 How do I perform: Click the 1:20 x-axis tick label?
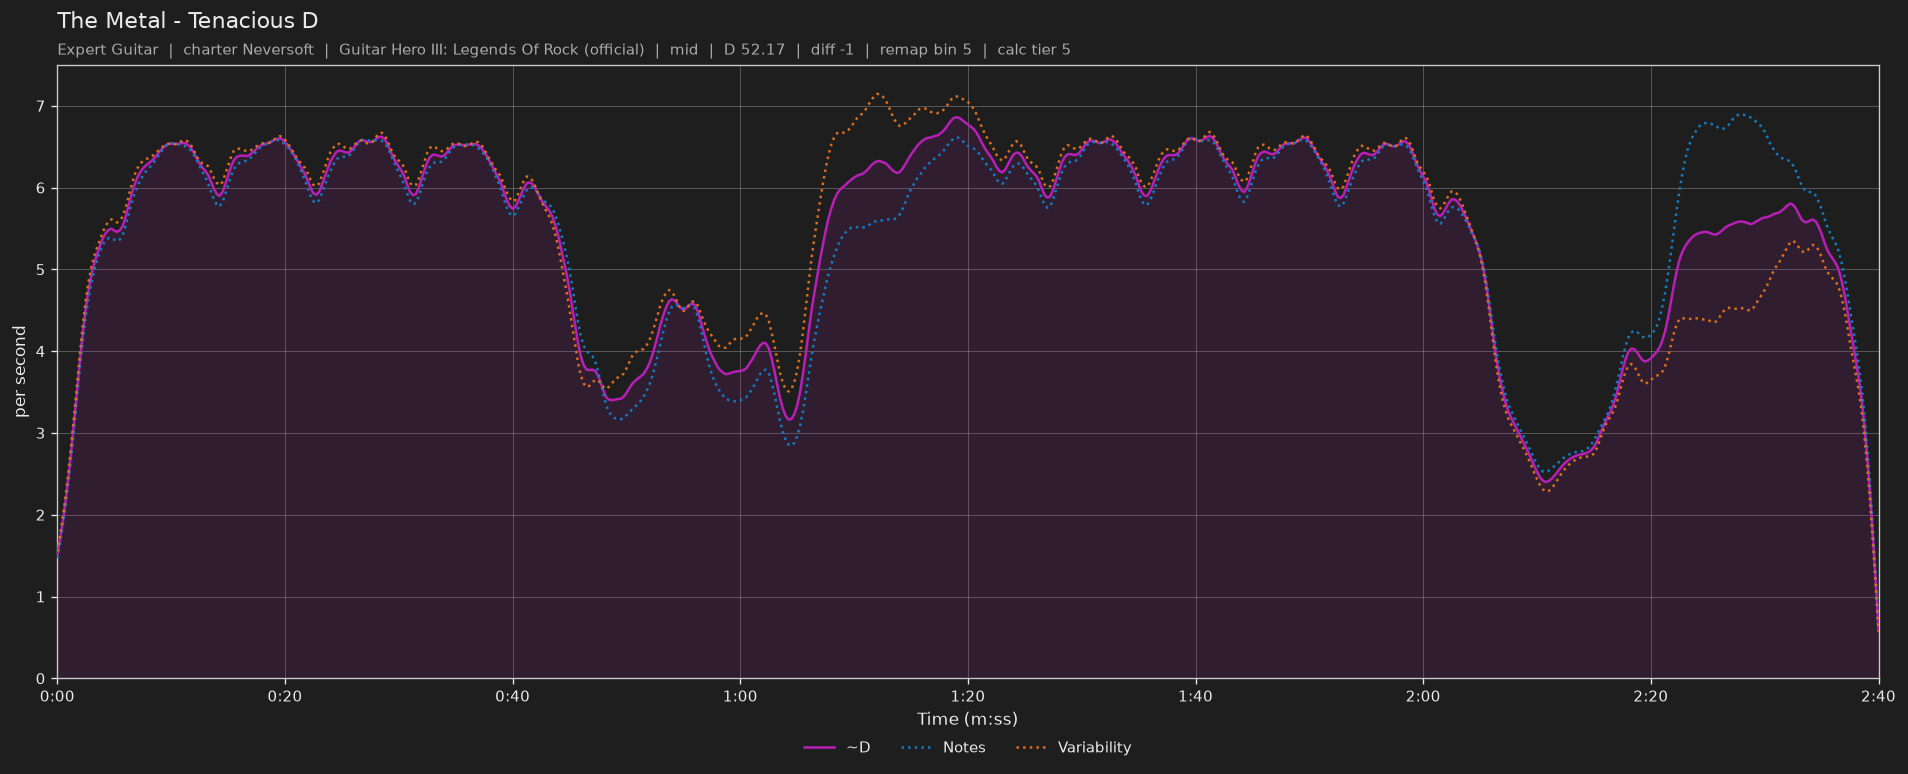(x=968, y=696)
